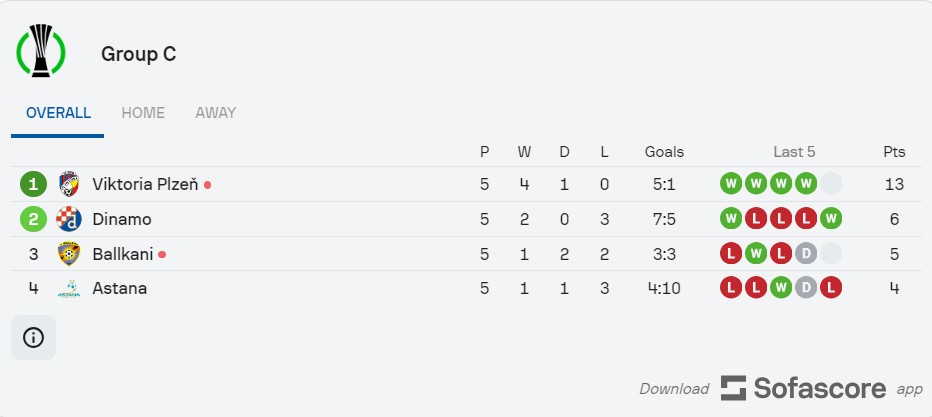Switch to the HOME tab
Viewport: 932px width, 417px height.
(x=143, y=113)
